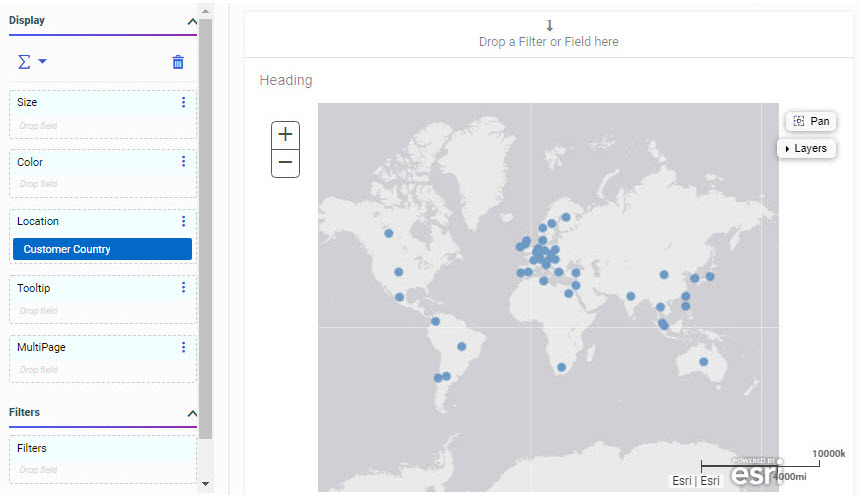Click the Display section title
Image resolution: width=860 pixels, height=495 pixels.
(27, 21)
